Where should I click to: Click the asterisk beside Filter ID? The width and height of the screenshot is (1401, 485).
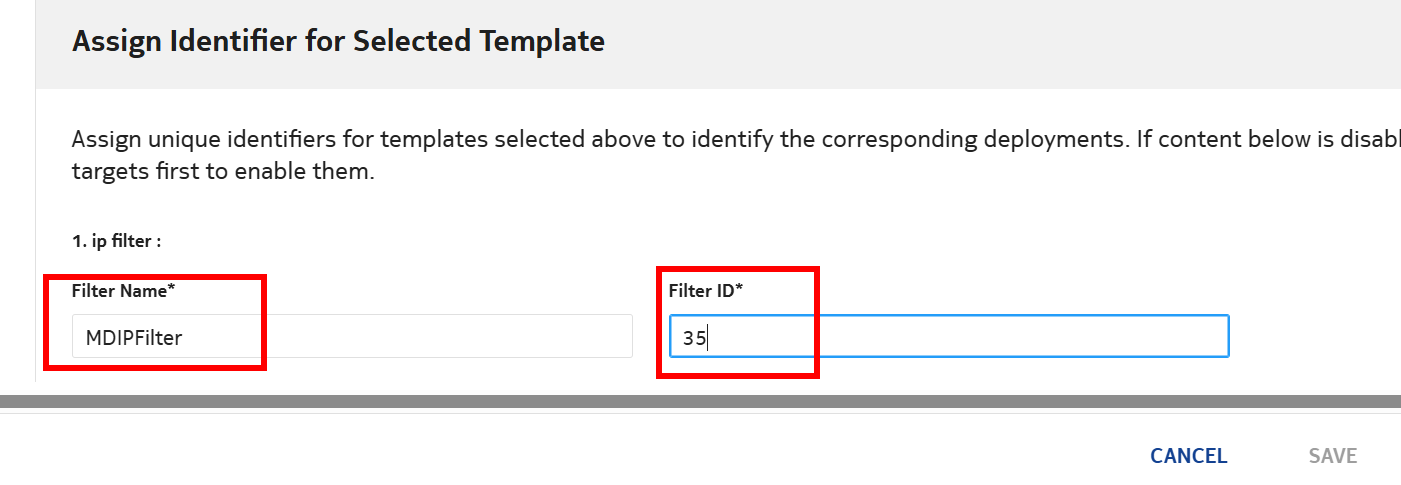[x=740, y=290]
